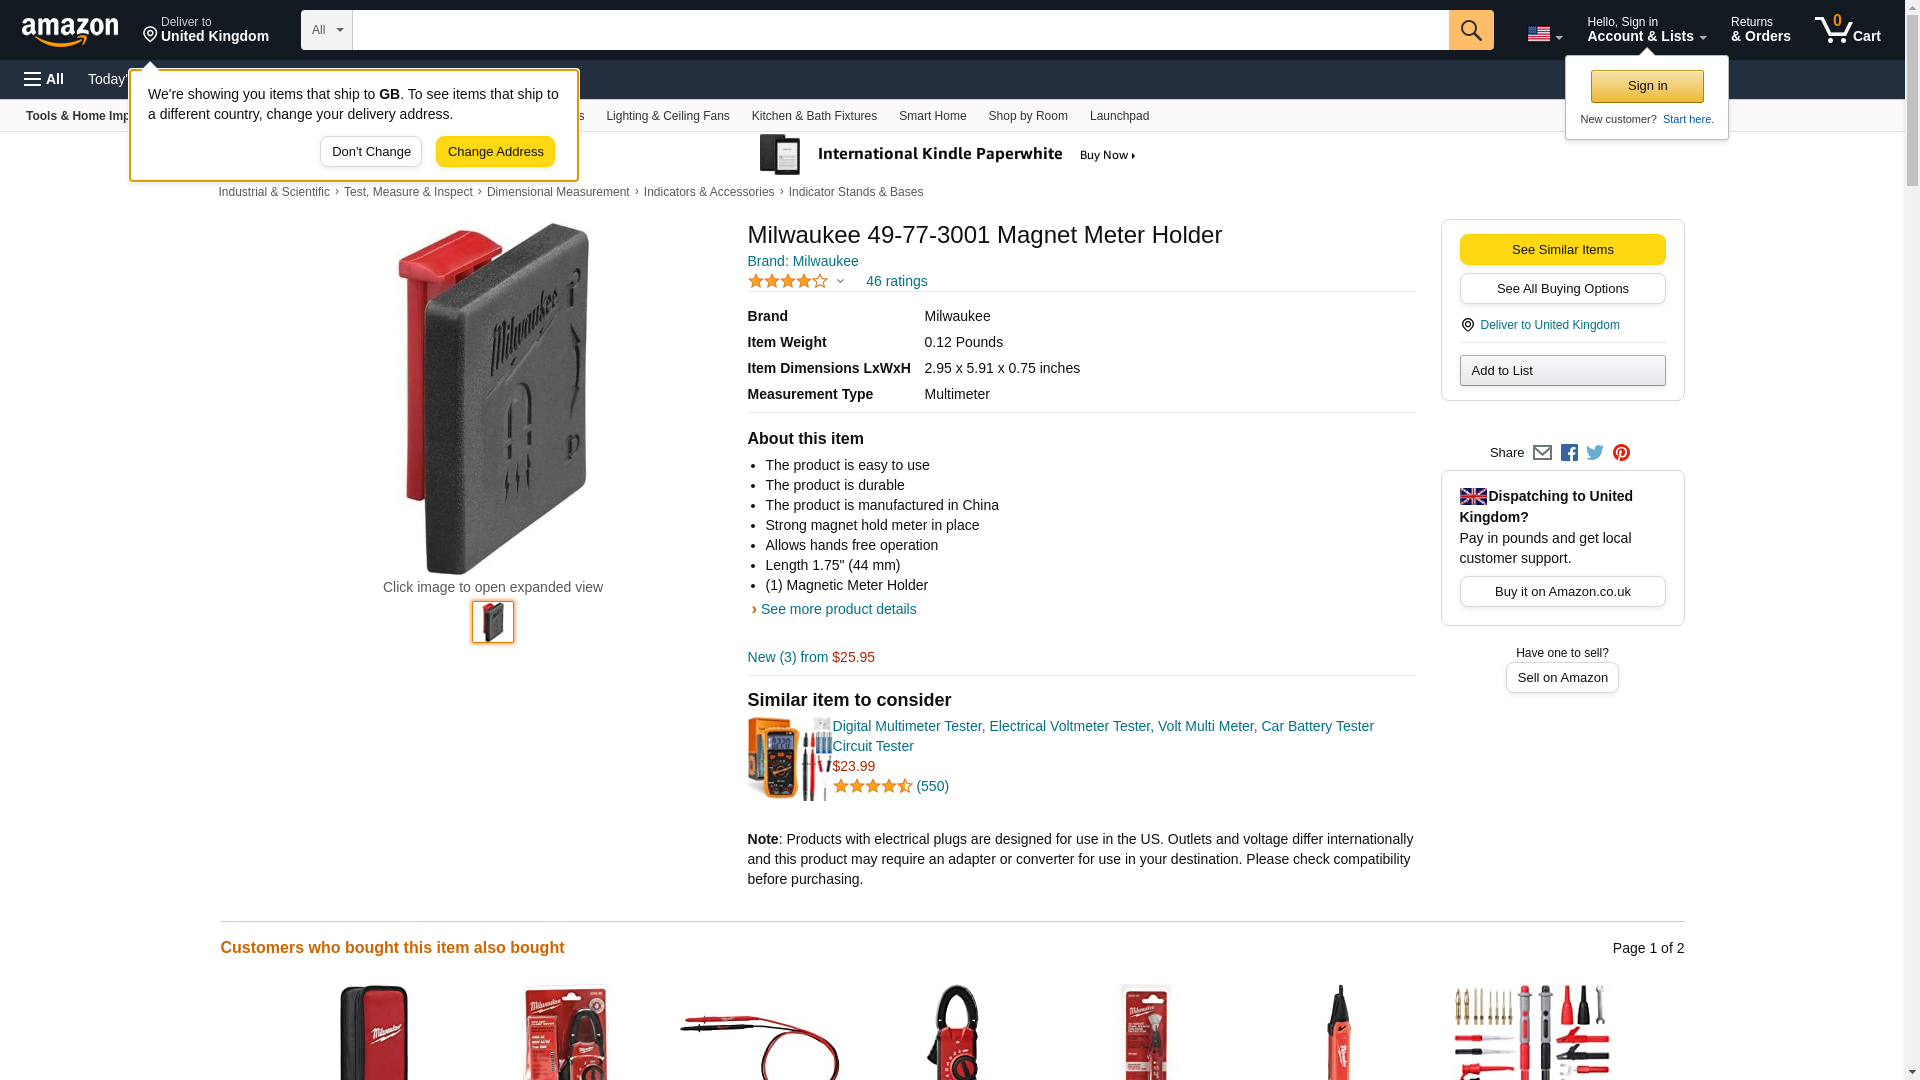The height and width of the screenshot is (1080, 1920).
Task: Select the product image thumbnail
Action: coord(493,622)
